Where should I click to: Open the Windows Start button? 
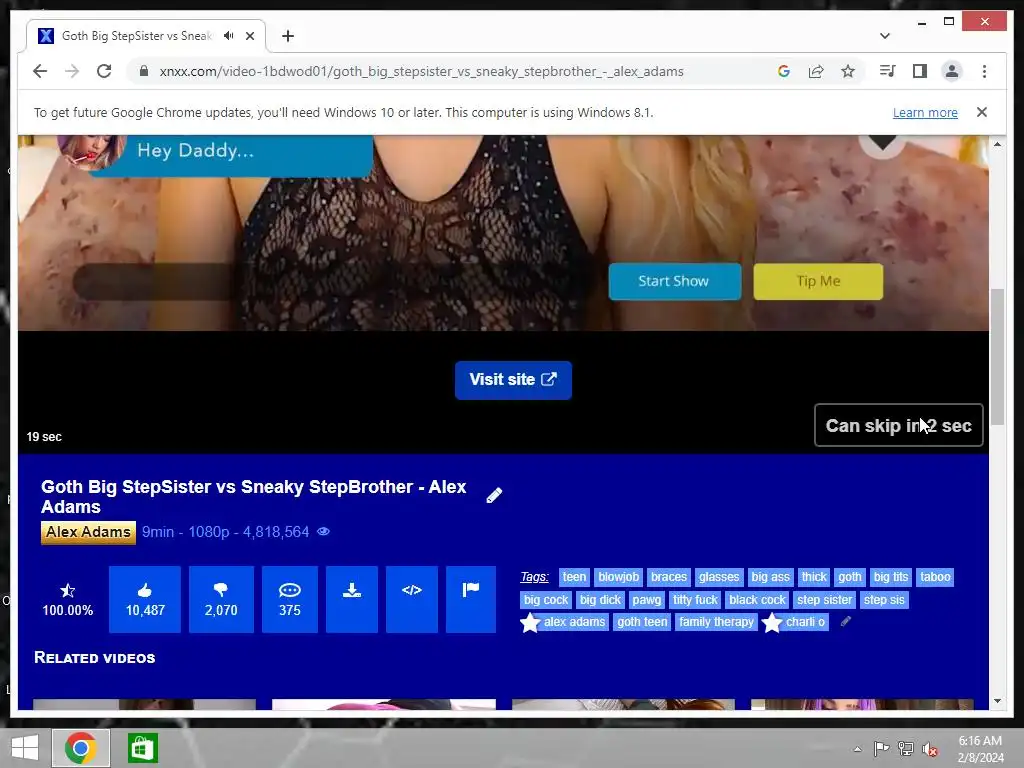click(25, 748)
